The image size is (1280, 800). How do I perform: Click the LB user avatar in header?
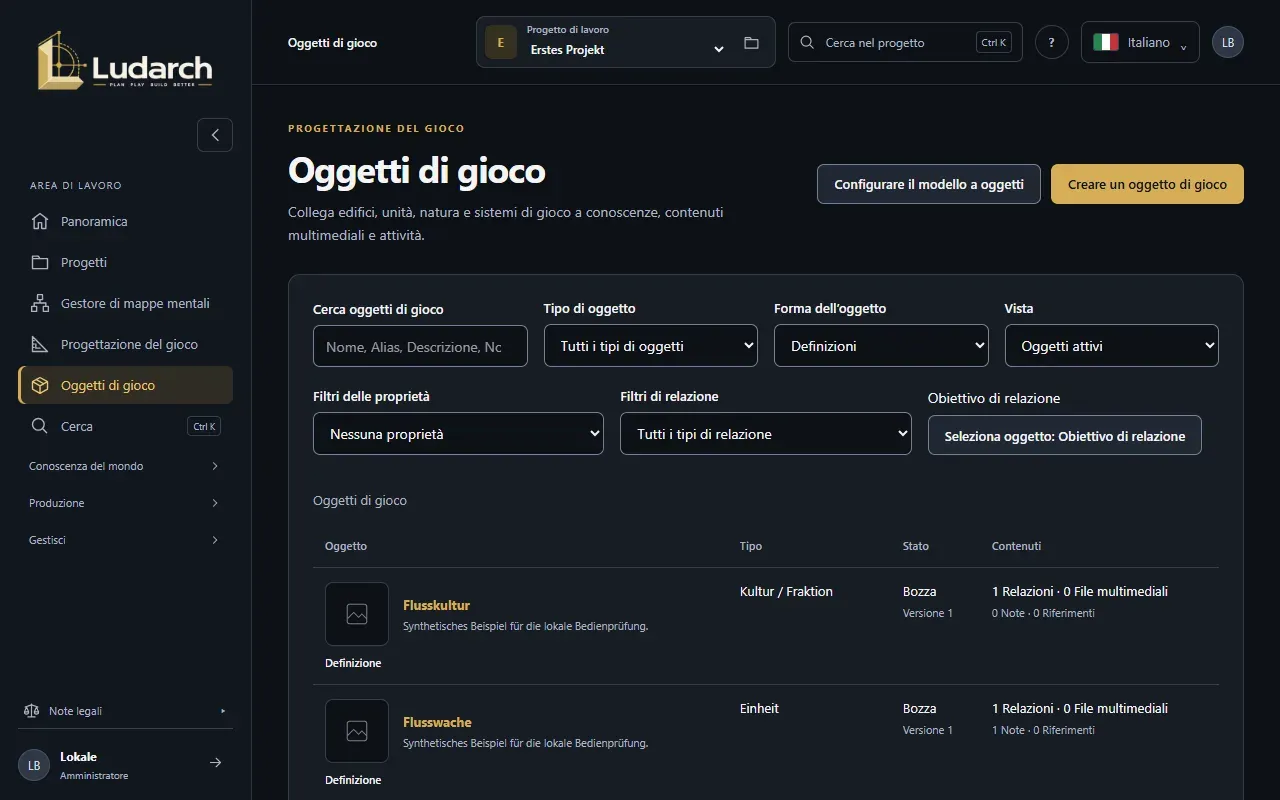pos(1228,42)
